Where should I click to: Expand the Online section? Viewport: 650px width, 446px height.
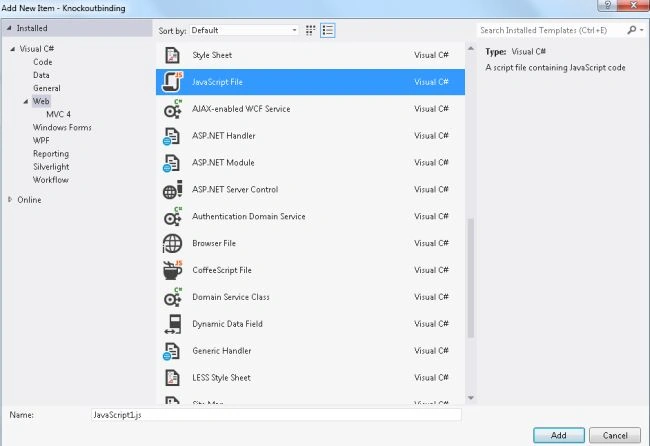click(x=10, y=199)
